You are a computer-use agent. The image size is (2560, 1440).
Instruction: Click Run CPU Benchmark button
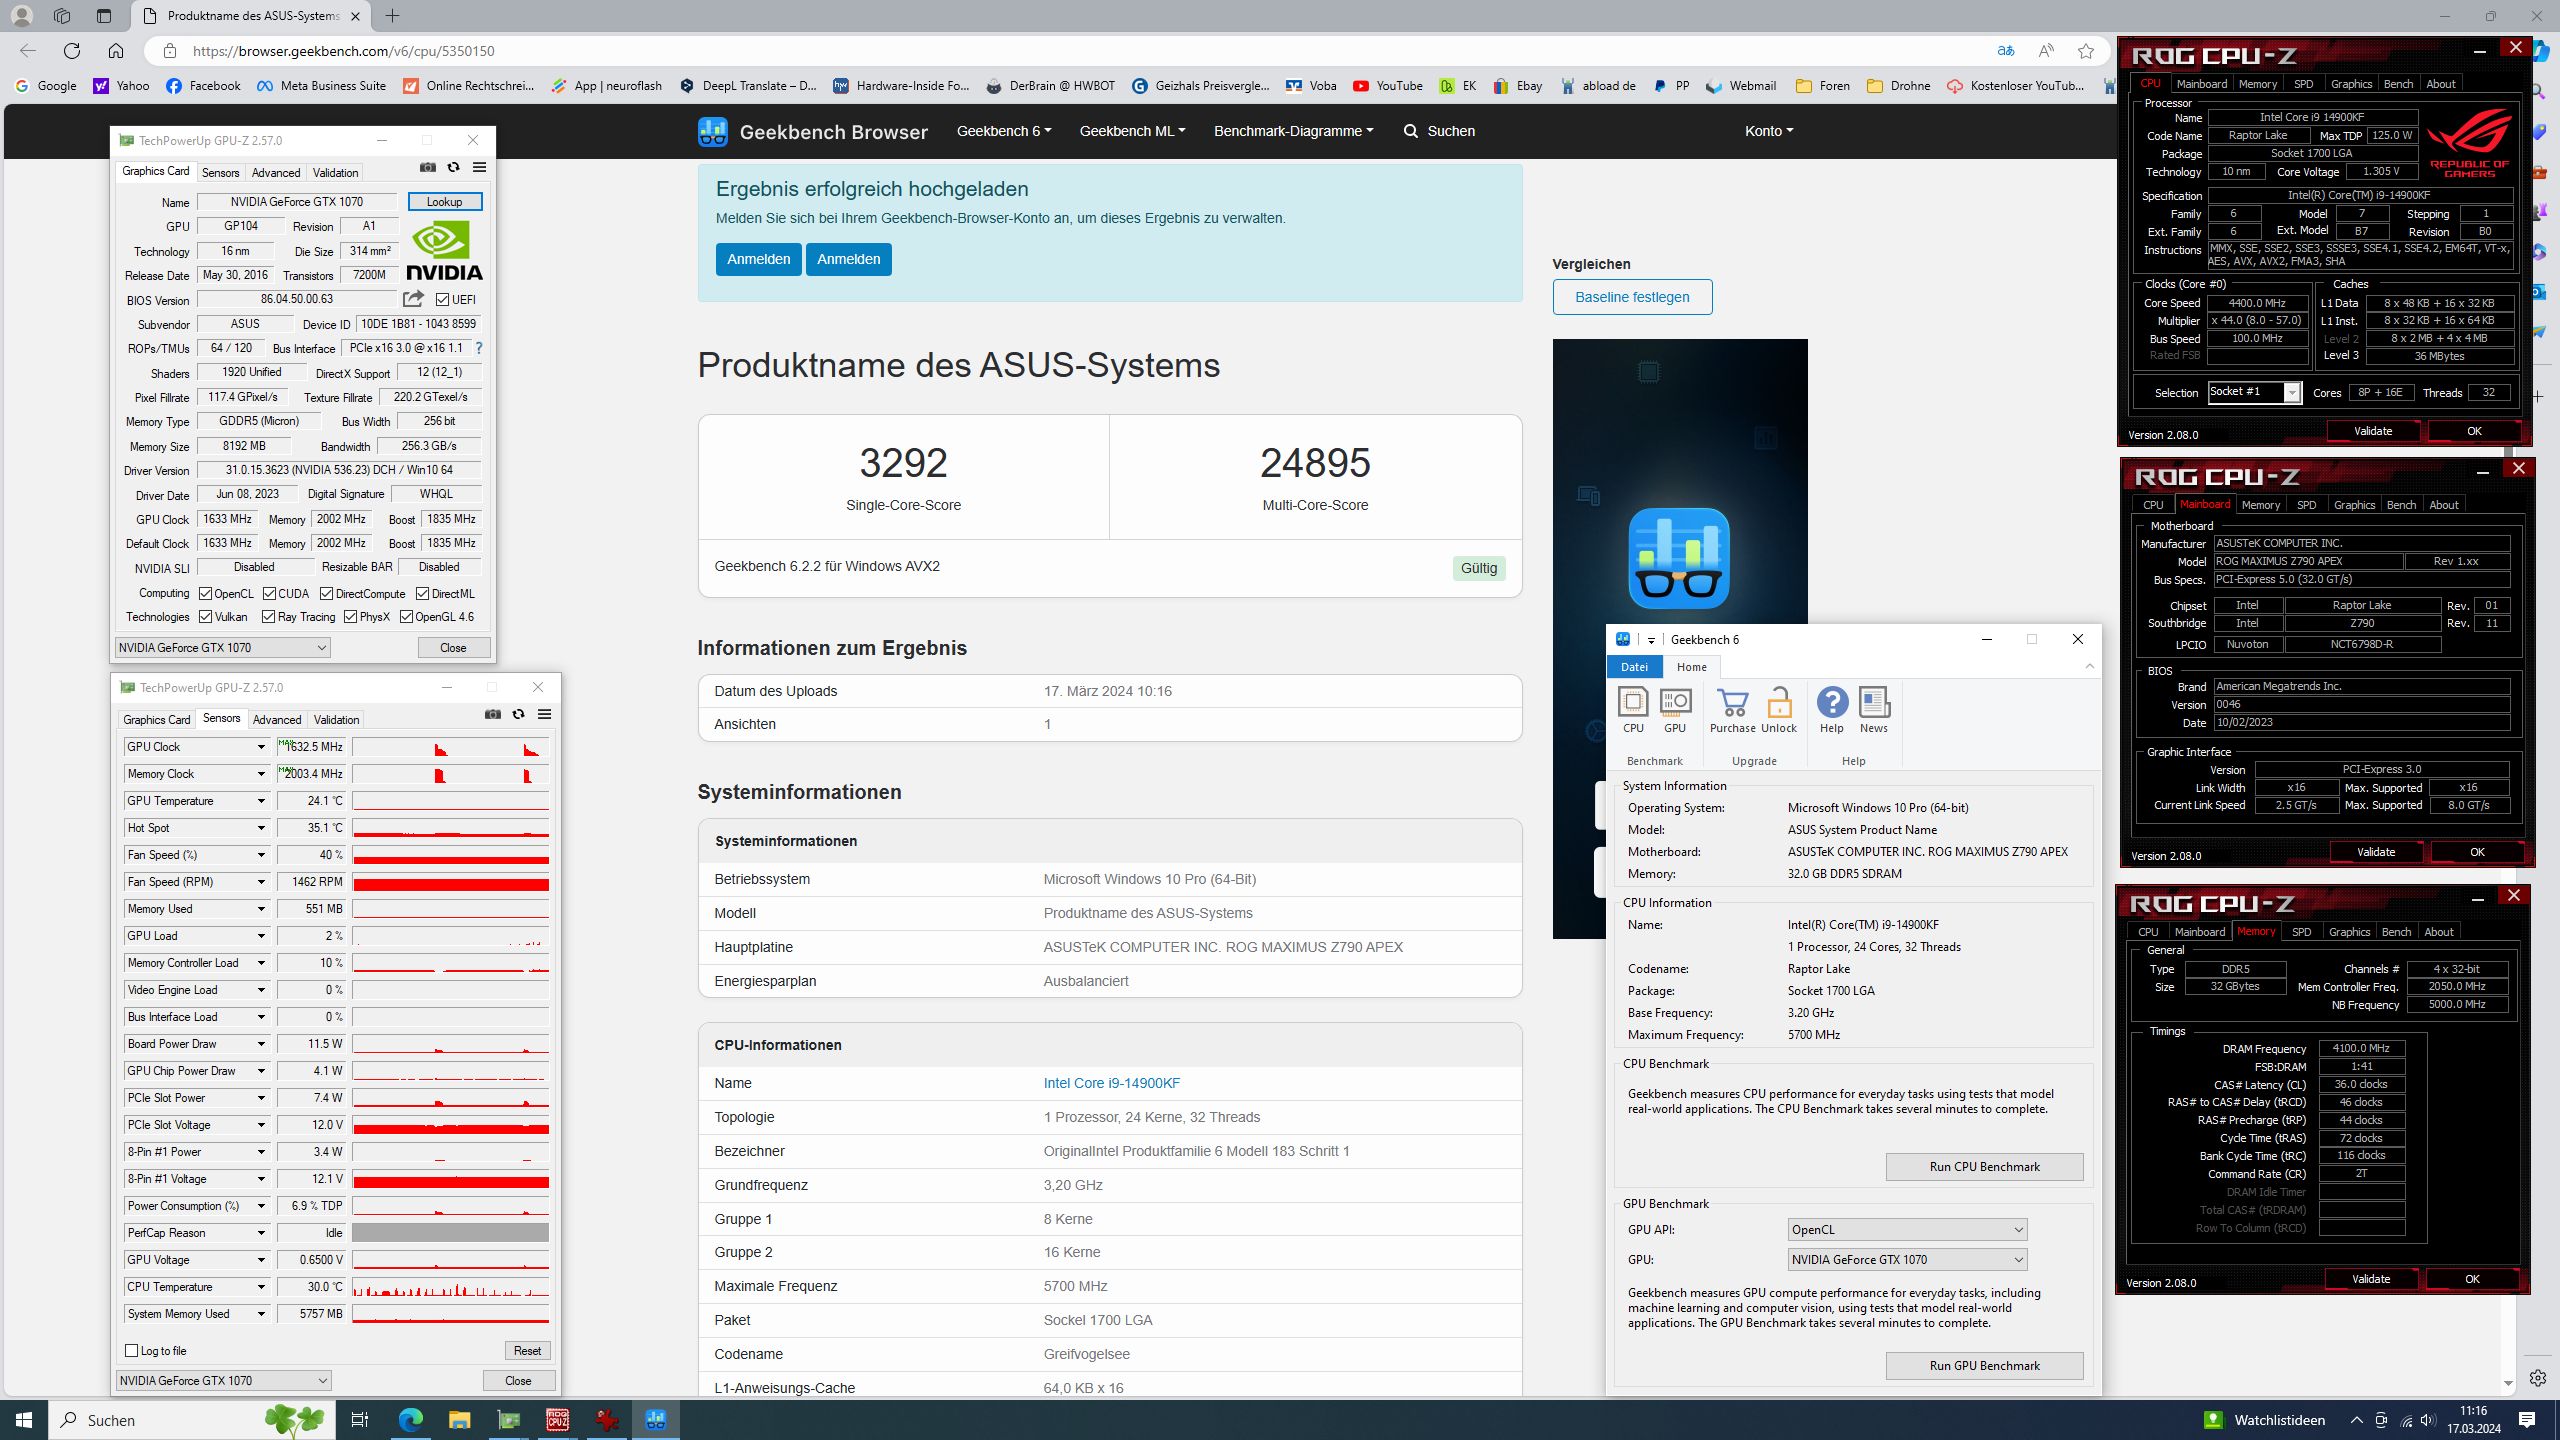pos(1984,1167)
